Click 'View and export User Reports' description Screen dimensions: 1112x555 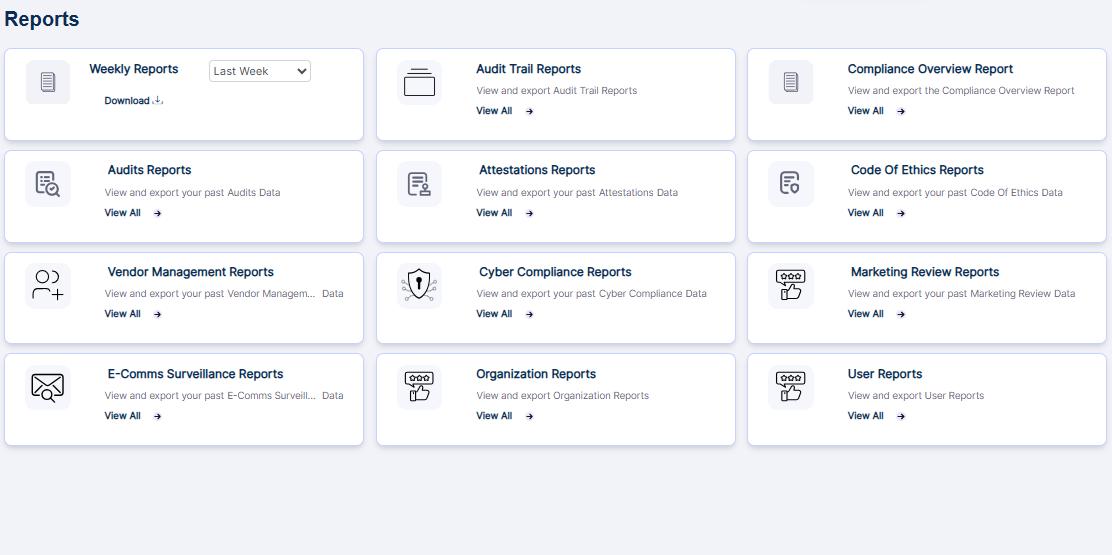tap(916, 396)
